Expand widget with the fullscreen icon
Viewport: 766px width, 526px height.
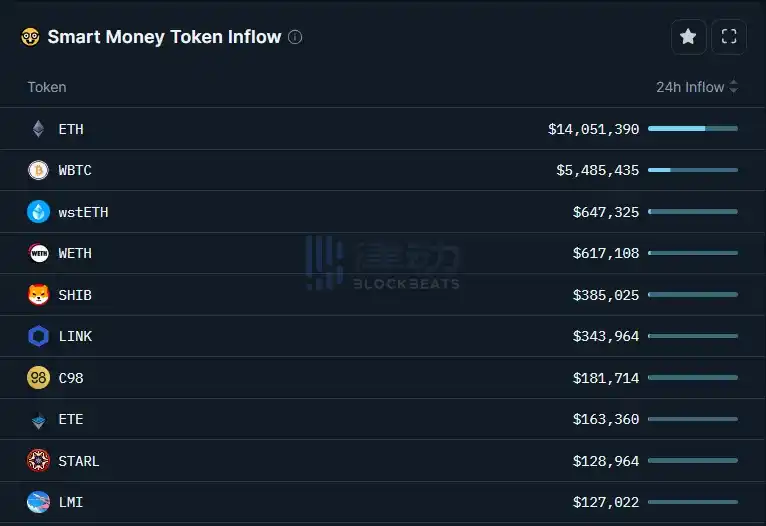tap(729, 37)
